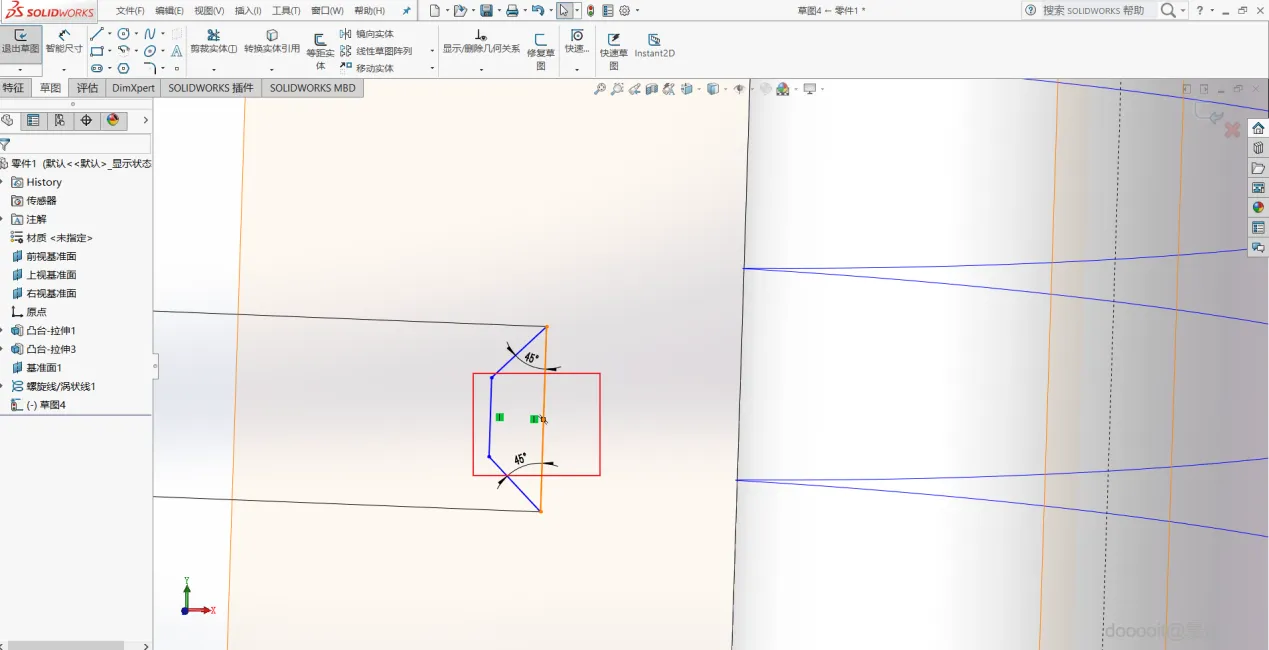The image size is (1269, 650).
Task: Open the DisplayManager appearance tab icon
Action: click(112, 120)
